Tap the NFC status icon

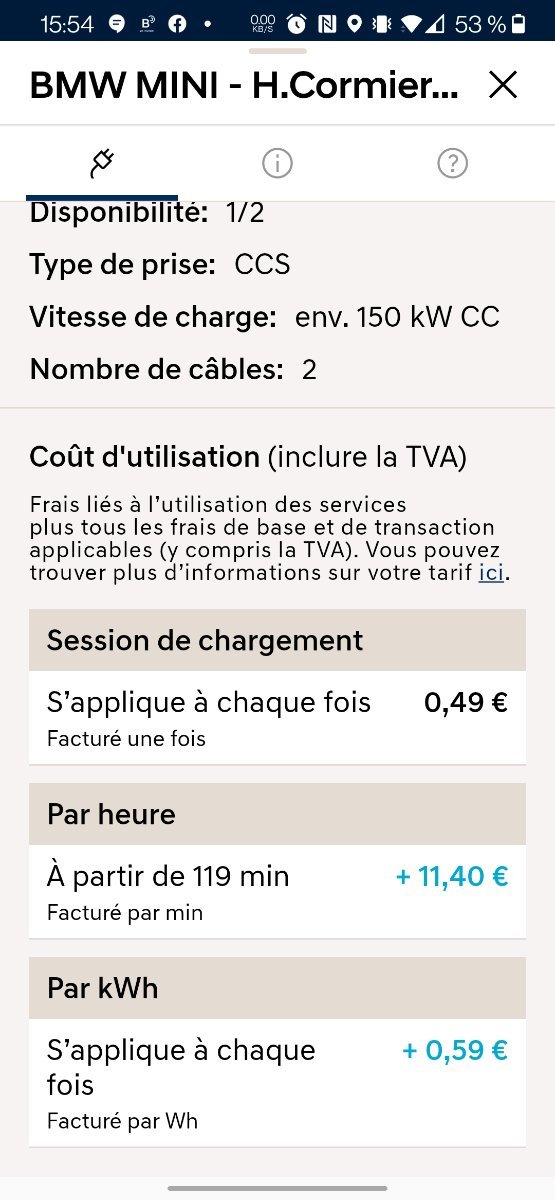(x=327, y=23)
